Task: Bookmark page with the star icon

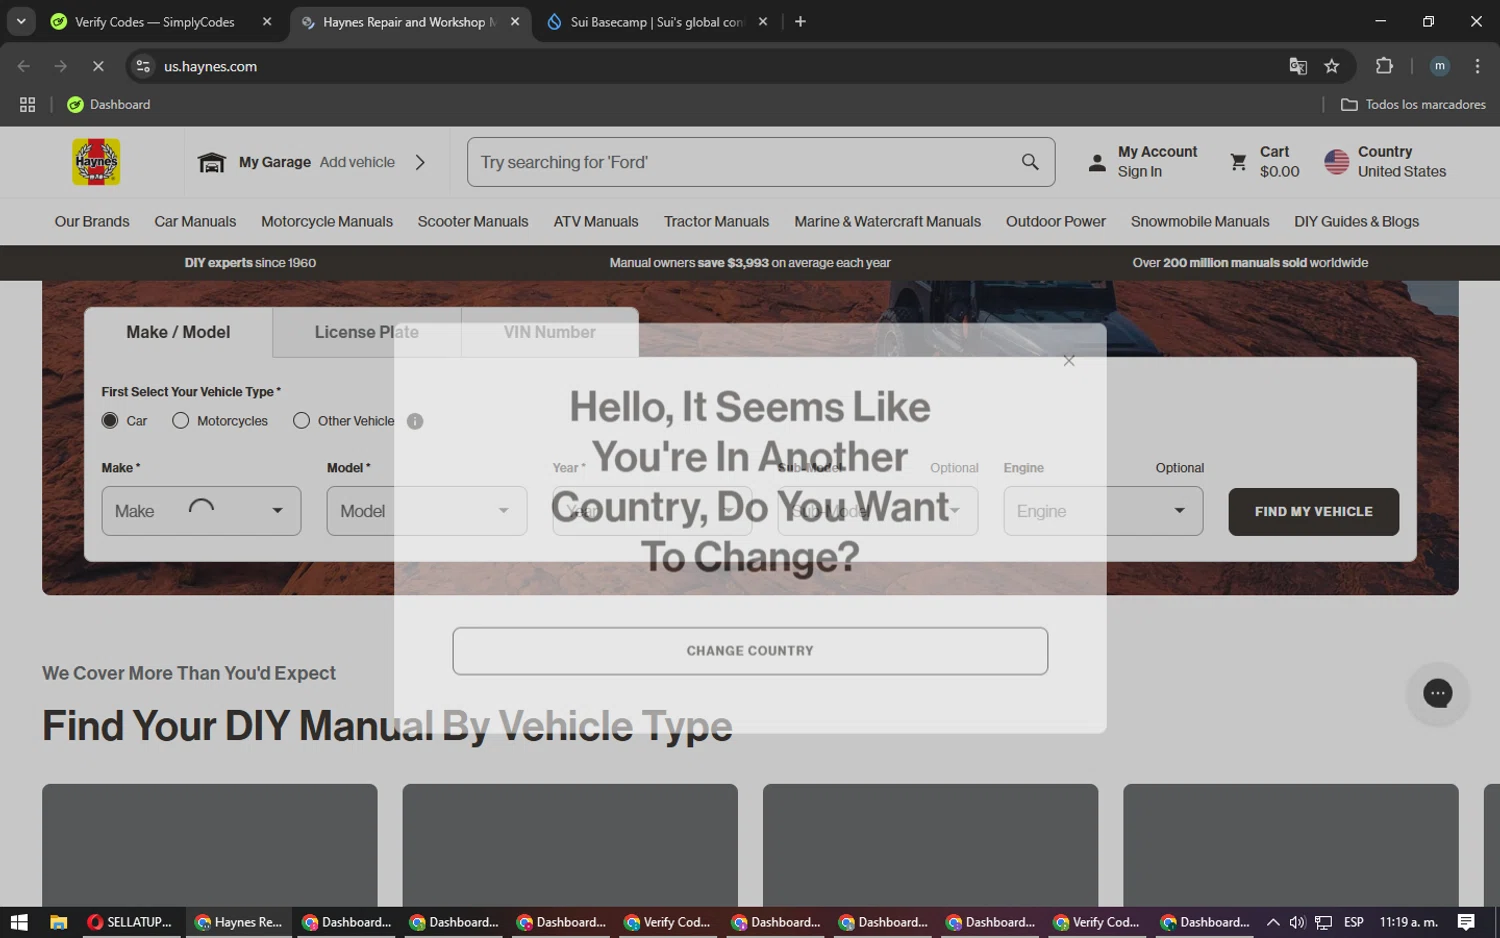Action: coord(1331,66)
